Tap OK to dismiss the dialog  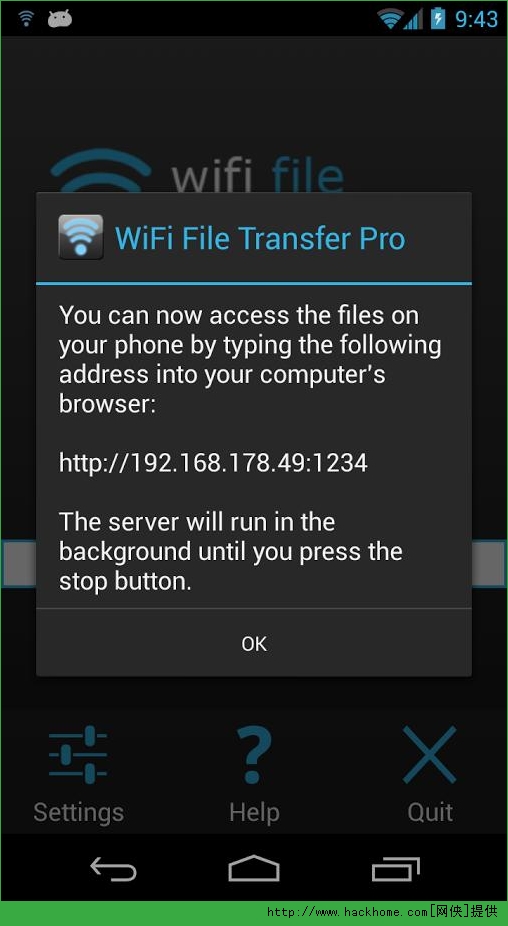[254, 643]
